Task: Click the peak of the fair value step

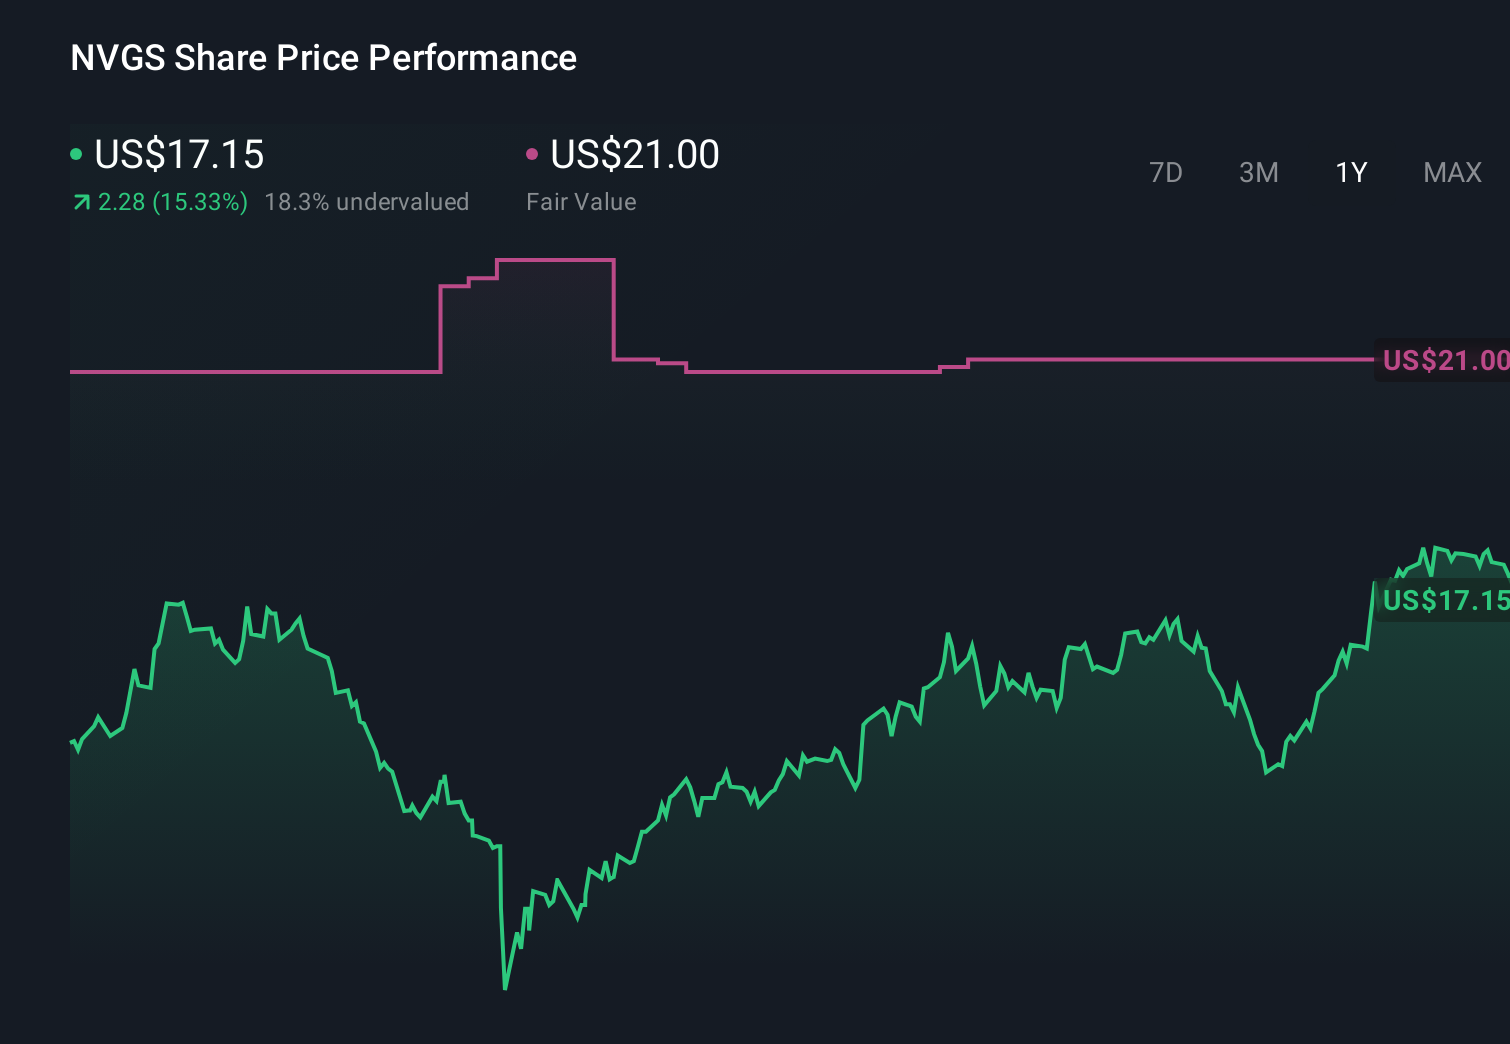Action: [x=555, y=260]
